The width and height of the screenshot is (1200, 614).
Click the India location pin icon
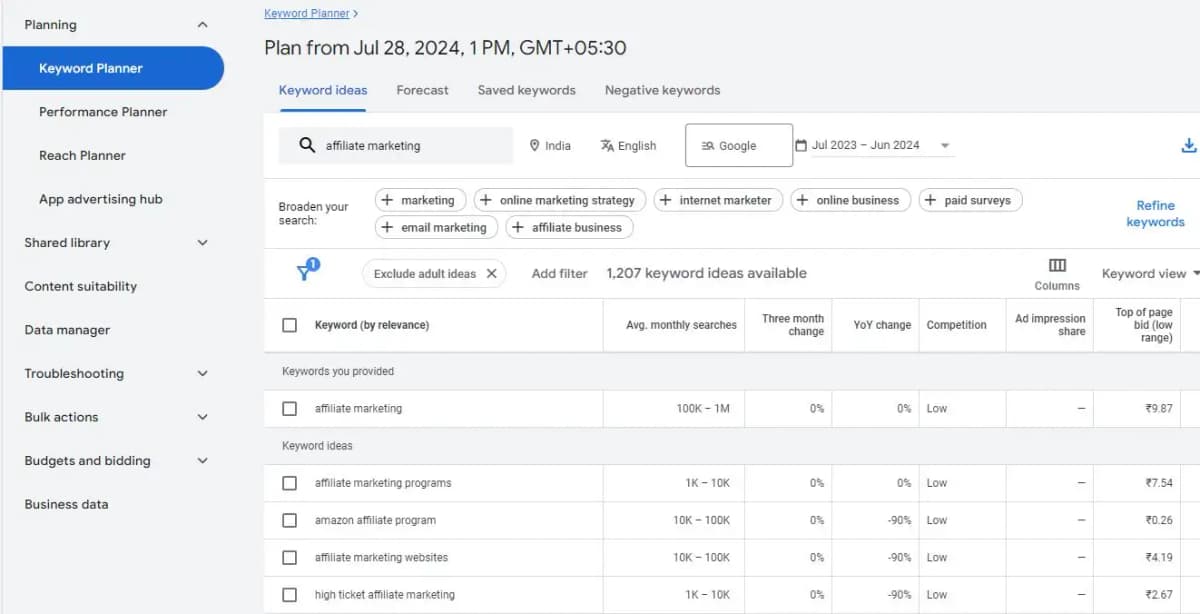pos(534,145)
